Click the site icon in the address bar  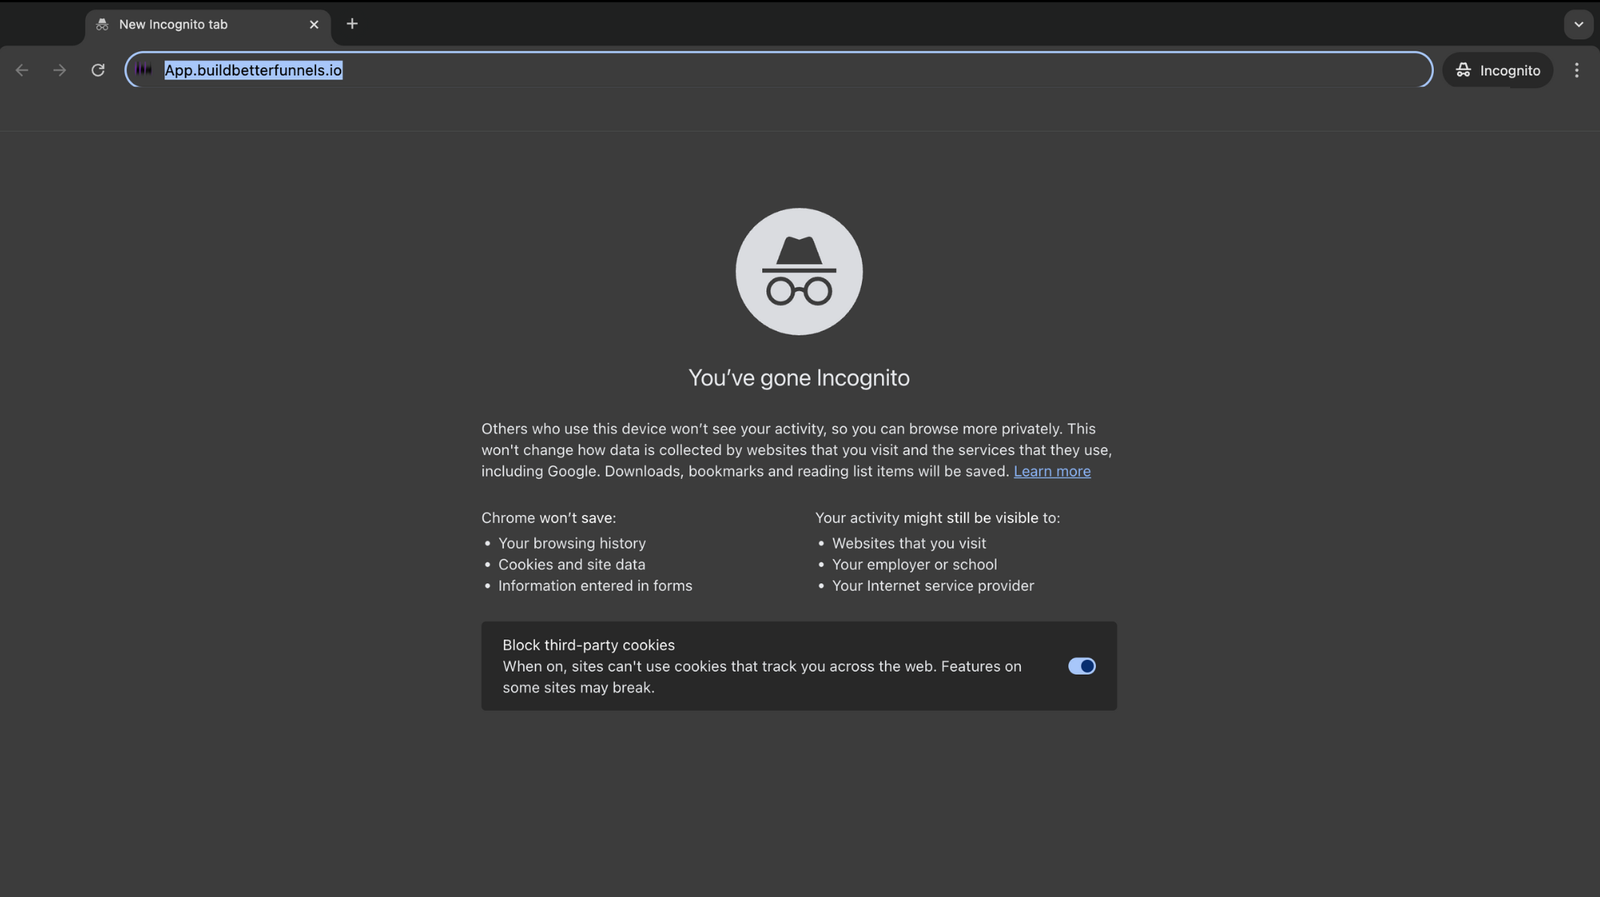(144, 70)
